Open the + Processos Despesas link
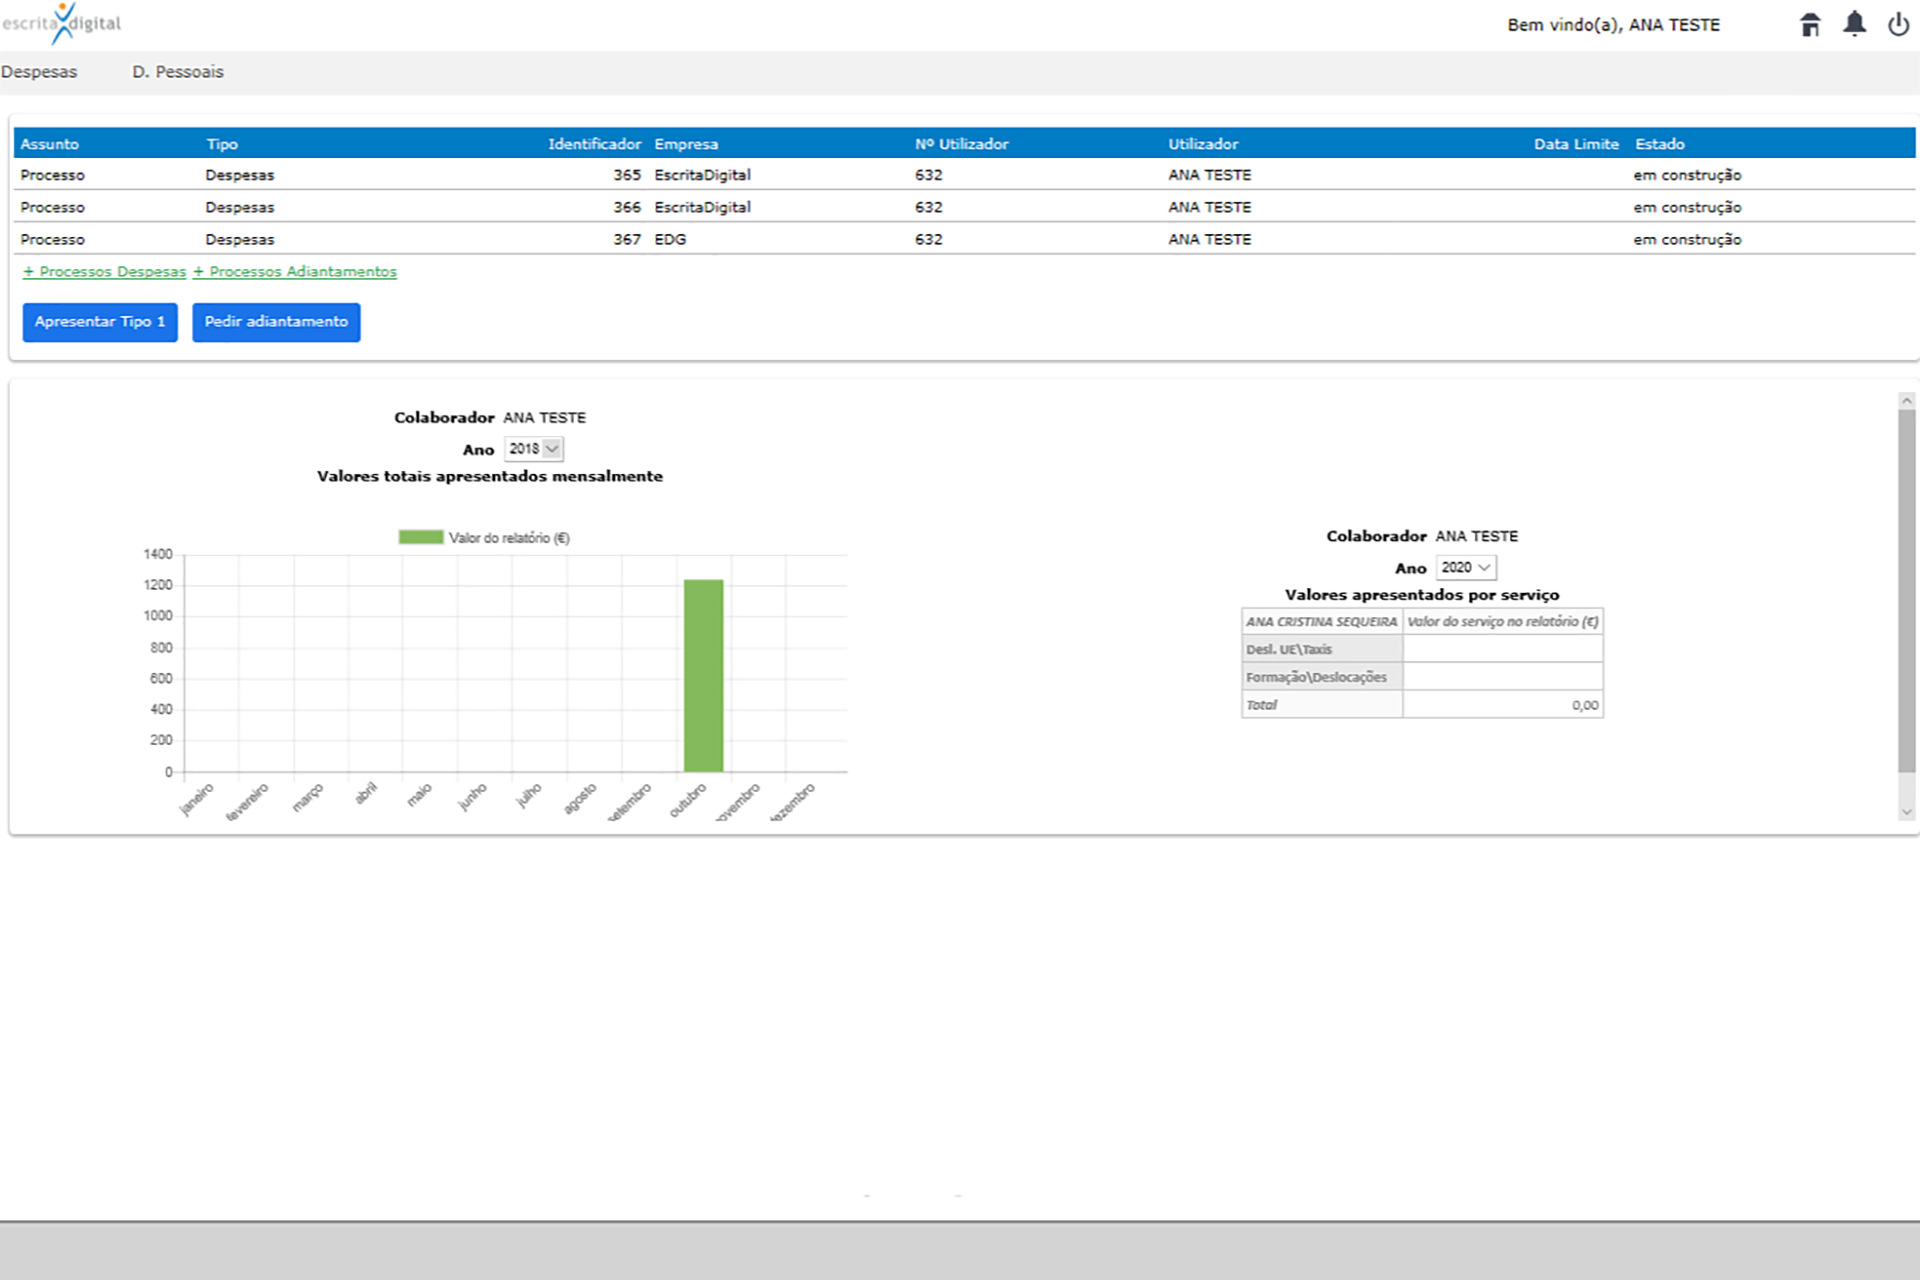1920x1280 pixels. [105, 272]
